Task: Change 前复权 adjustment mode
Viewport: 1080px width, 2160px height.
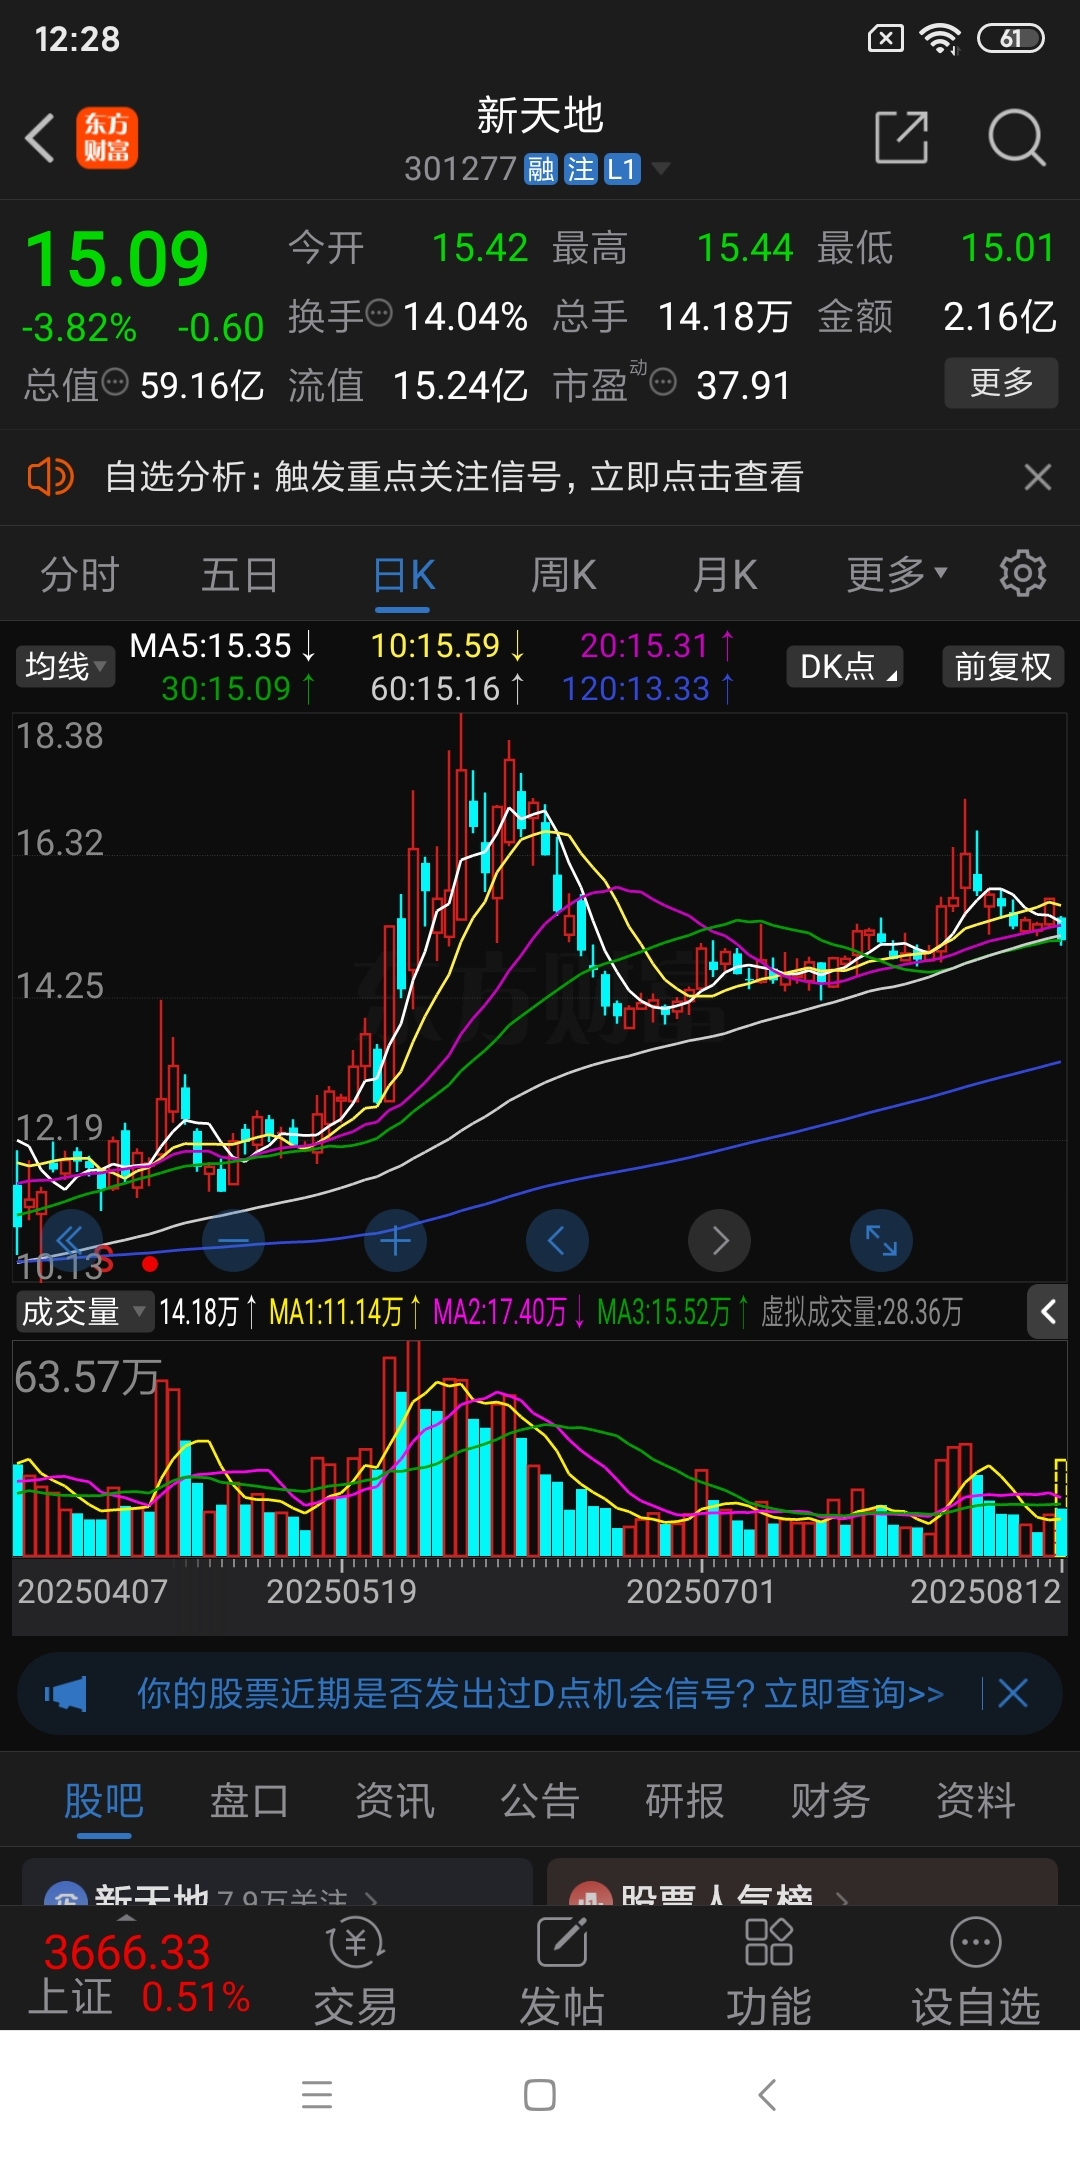Action: [x=1003, y=666]
